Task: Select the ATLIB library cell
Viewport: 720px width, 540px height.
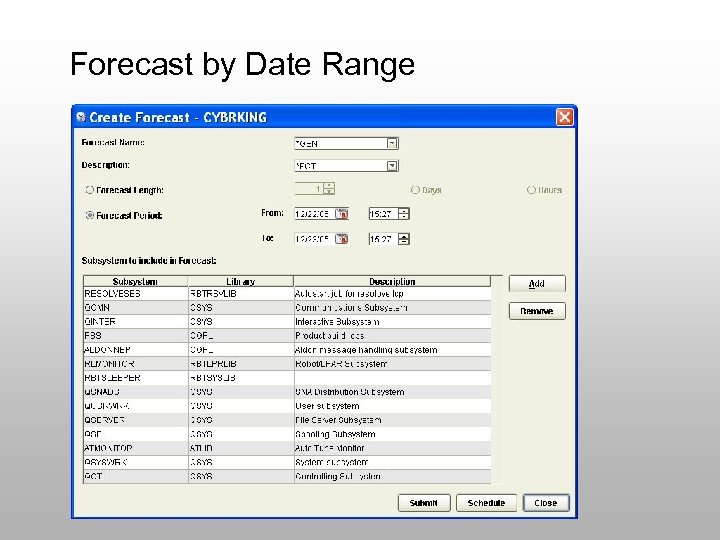Action: click(241, 448)
